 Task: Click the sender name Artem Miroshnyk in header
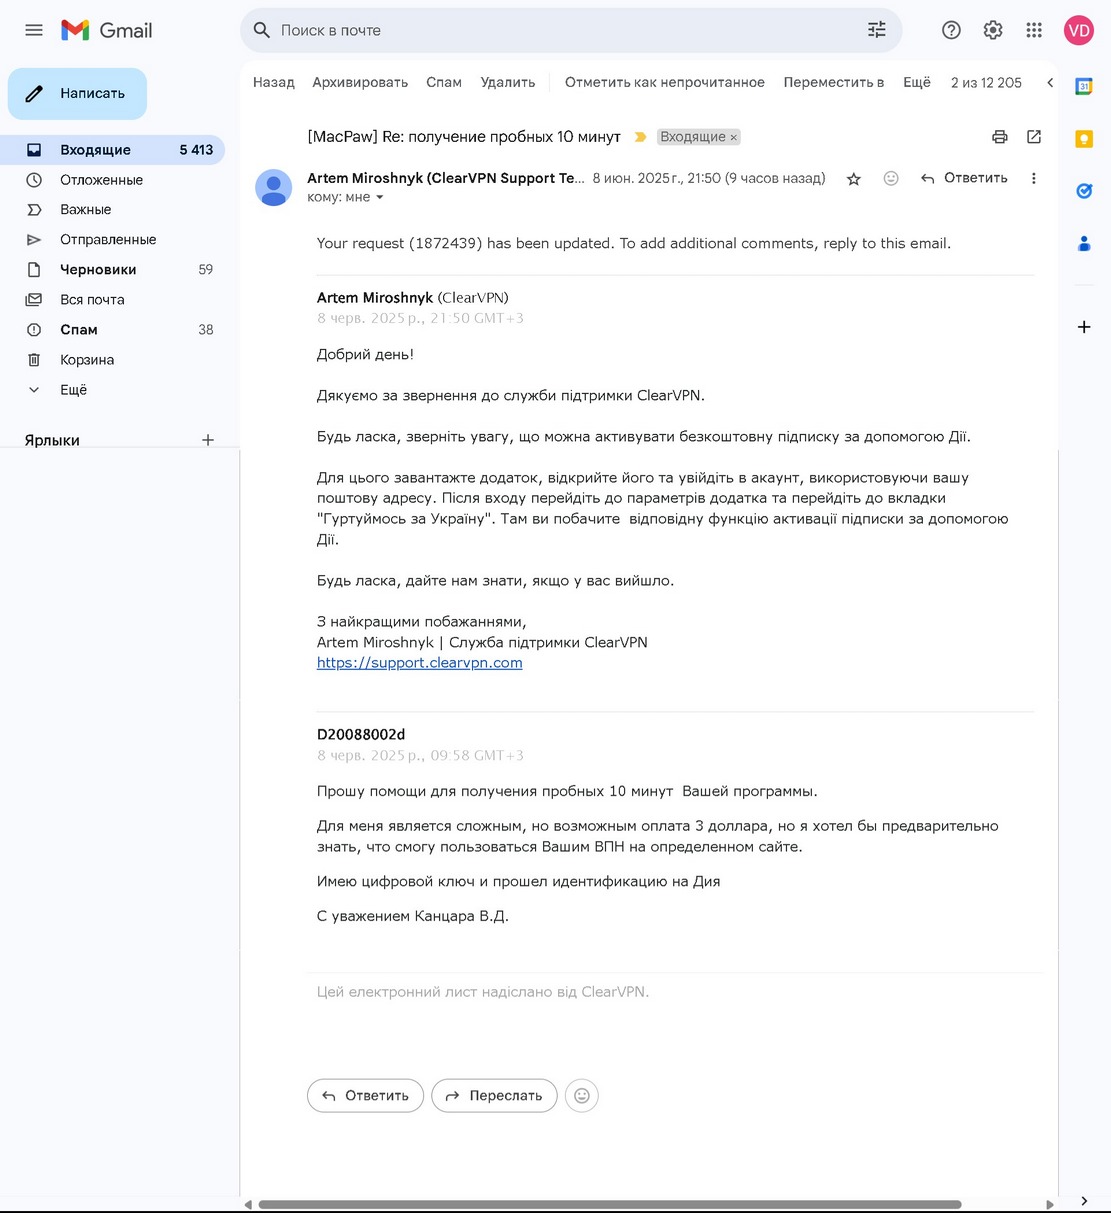tap(446, 178)
